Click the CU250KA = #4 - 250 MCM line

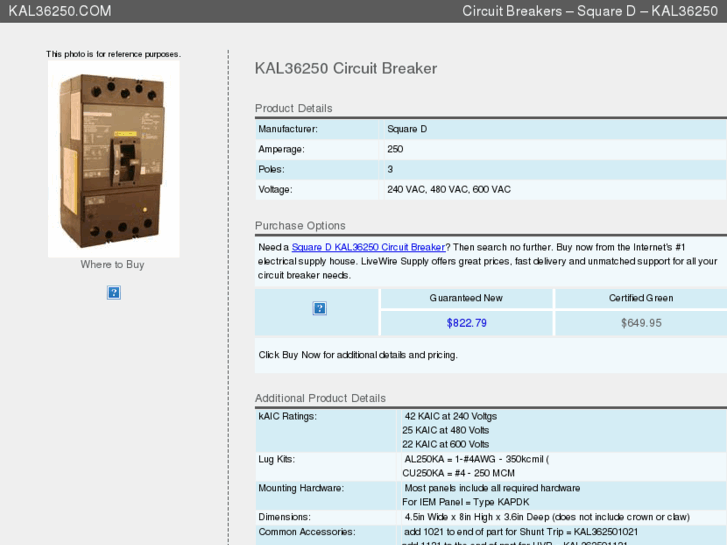click(458, 473)
